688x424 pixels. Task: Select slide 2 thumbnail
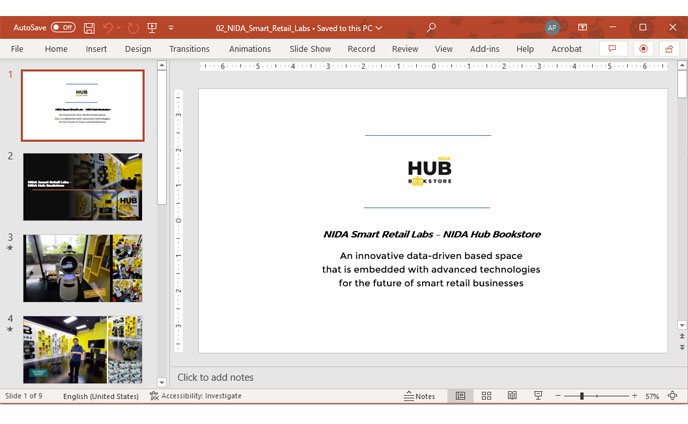pyautogui.click(x=82, y=187)
